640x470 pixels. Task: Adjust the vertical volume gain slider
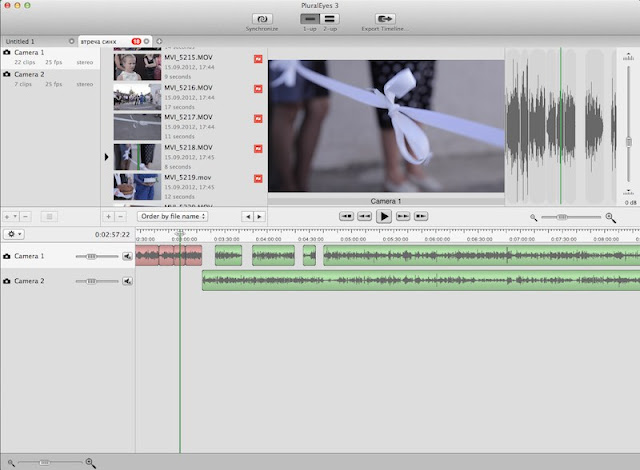629,142
